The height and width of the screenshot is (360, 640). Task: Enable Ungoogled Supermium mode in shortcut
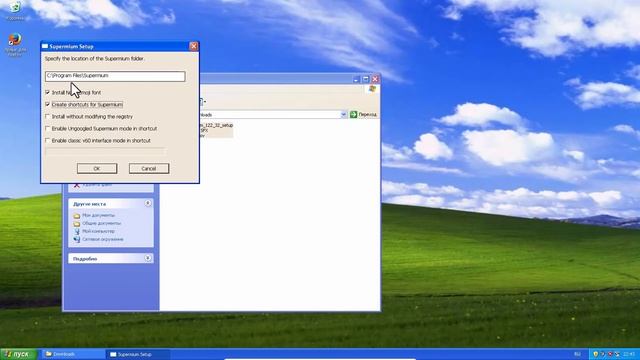click(x=47, y=128)
